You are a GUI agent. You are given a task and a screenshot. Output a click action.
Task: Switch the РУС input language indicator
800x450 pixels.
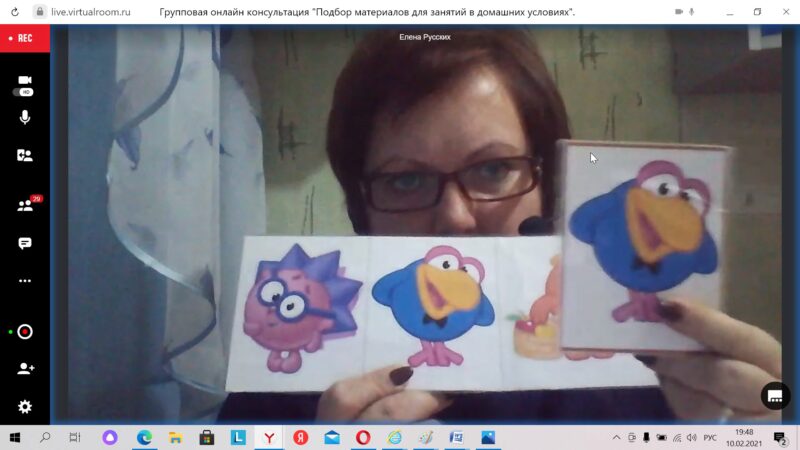710,437
